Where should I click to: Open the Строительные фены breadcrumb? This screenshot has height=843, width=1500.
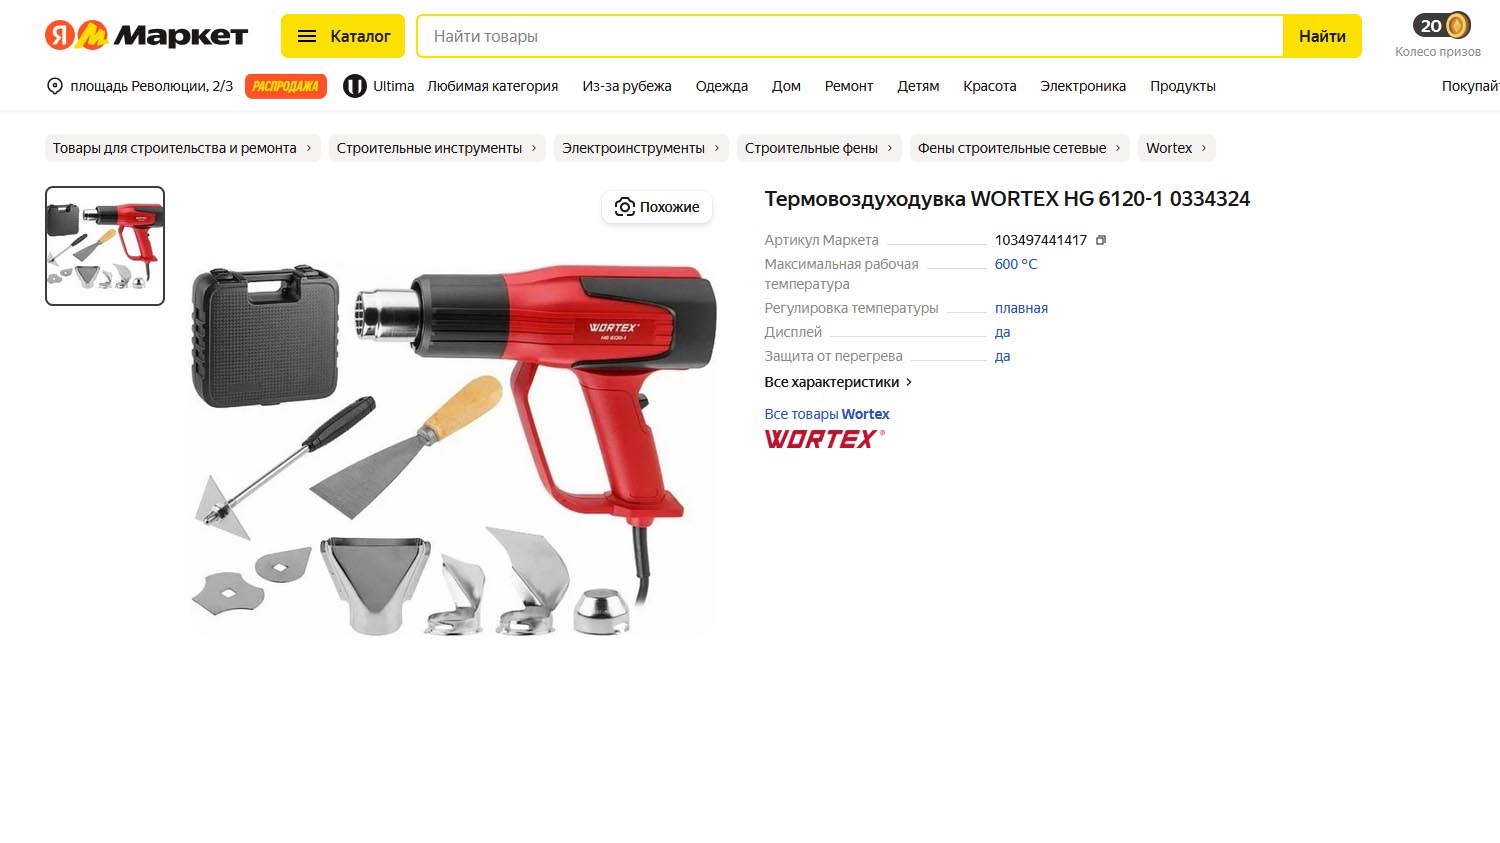coord(820,148)
